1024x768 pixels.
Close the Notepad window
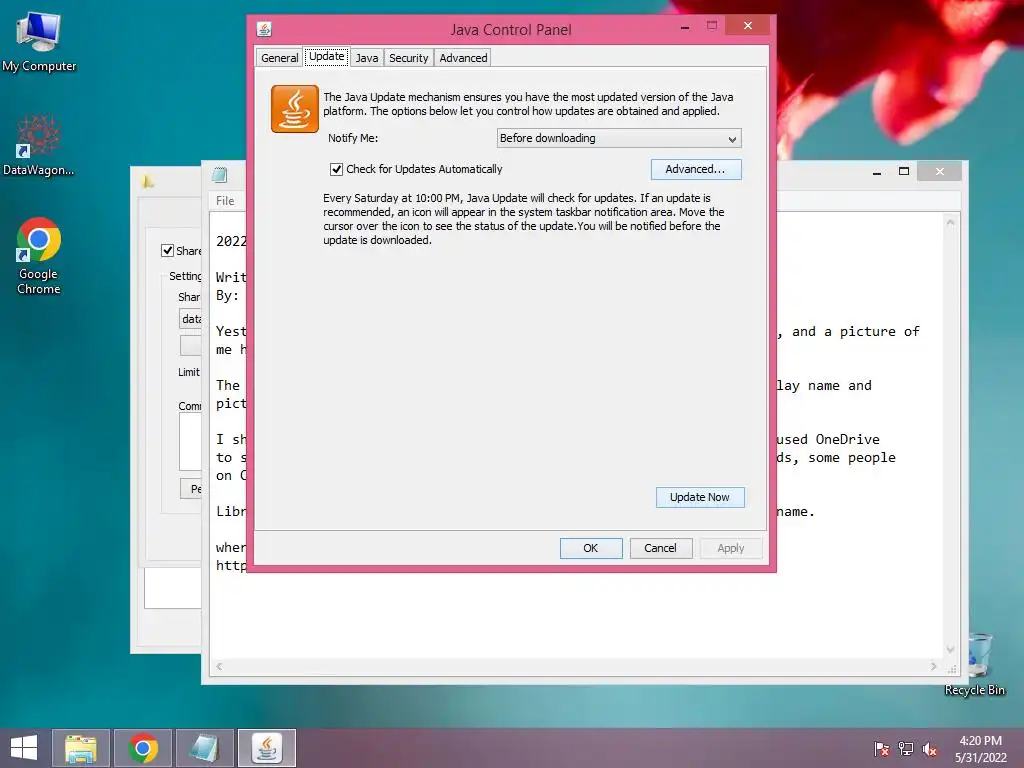coord(940,172)
